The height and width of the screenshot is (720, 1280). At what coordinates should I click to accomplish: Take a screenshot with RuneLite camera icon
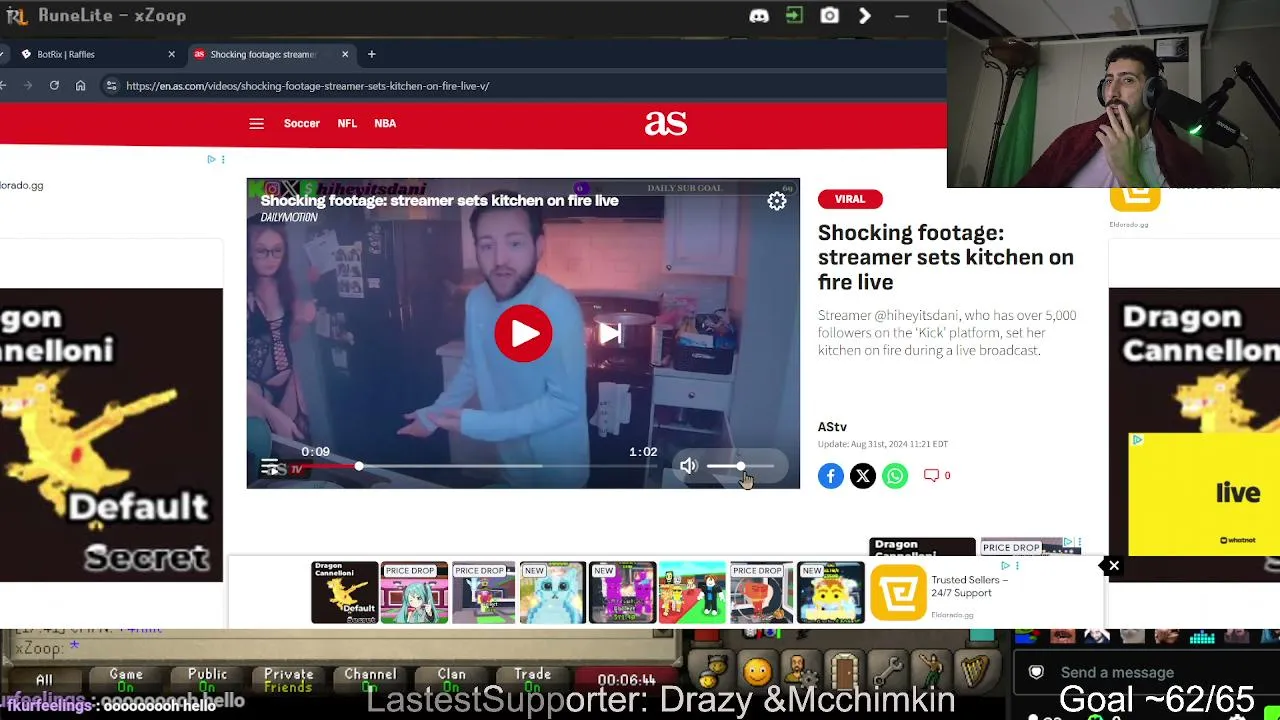pyautogui.click(x=829, y=16)
